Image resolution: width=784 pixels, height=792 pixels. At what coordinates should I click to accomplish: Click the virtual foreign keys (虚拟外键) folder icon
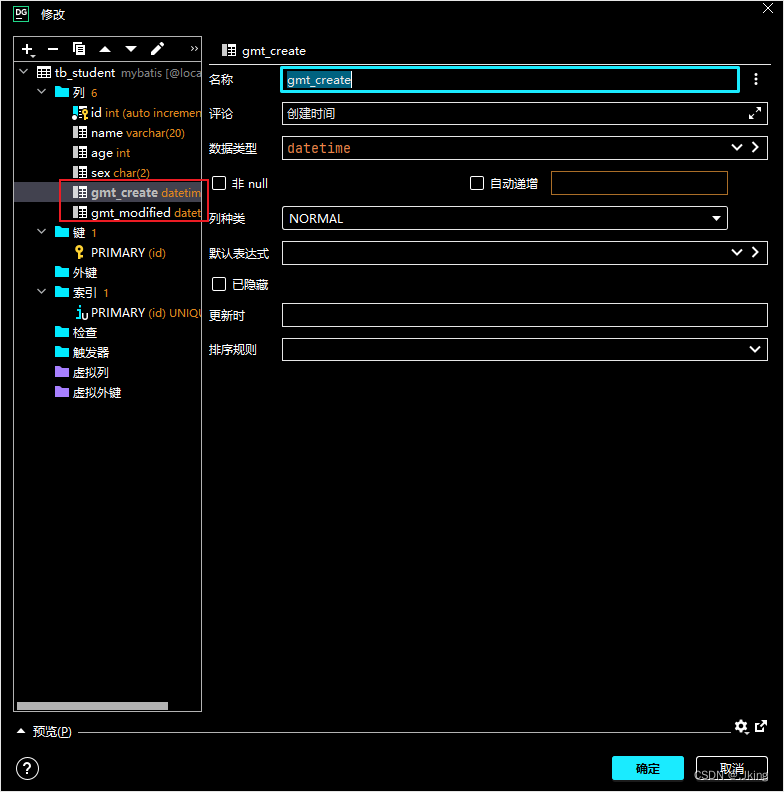(x=62, y=392)
